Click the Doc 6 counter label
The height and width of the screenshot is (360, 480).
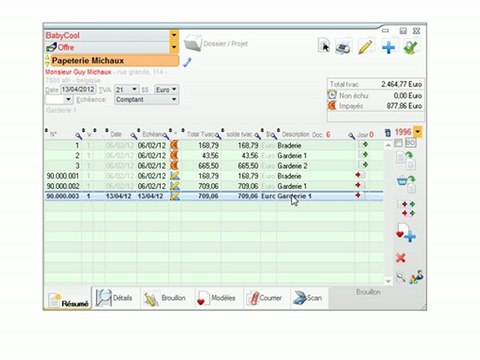[321, 135]
